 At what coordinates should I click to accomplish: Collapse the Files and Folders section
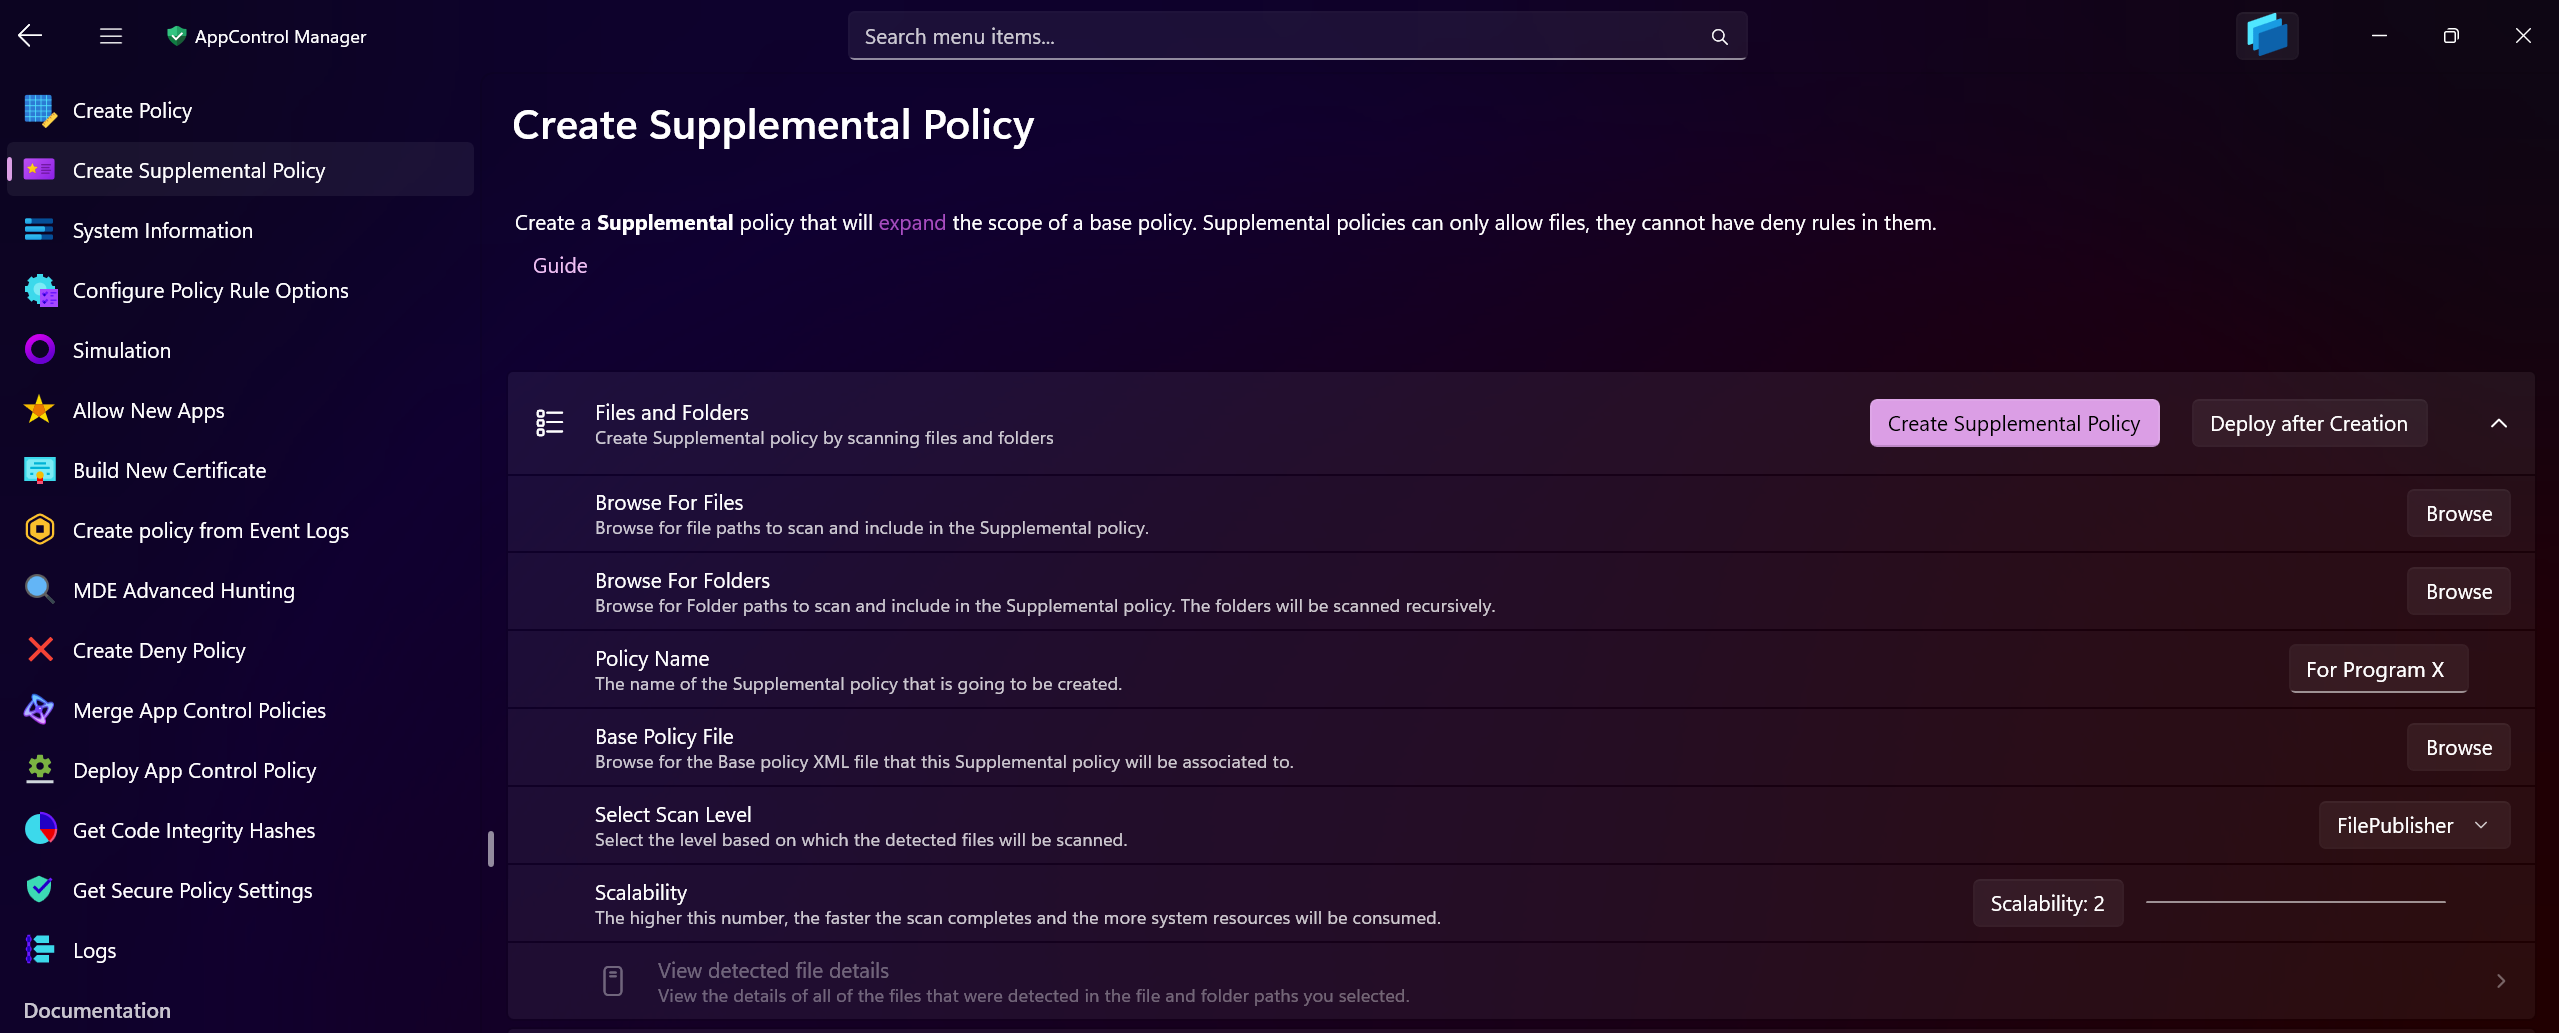click(x=2498, y=423)
